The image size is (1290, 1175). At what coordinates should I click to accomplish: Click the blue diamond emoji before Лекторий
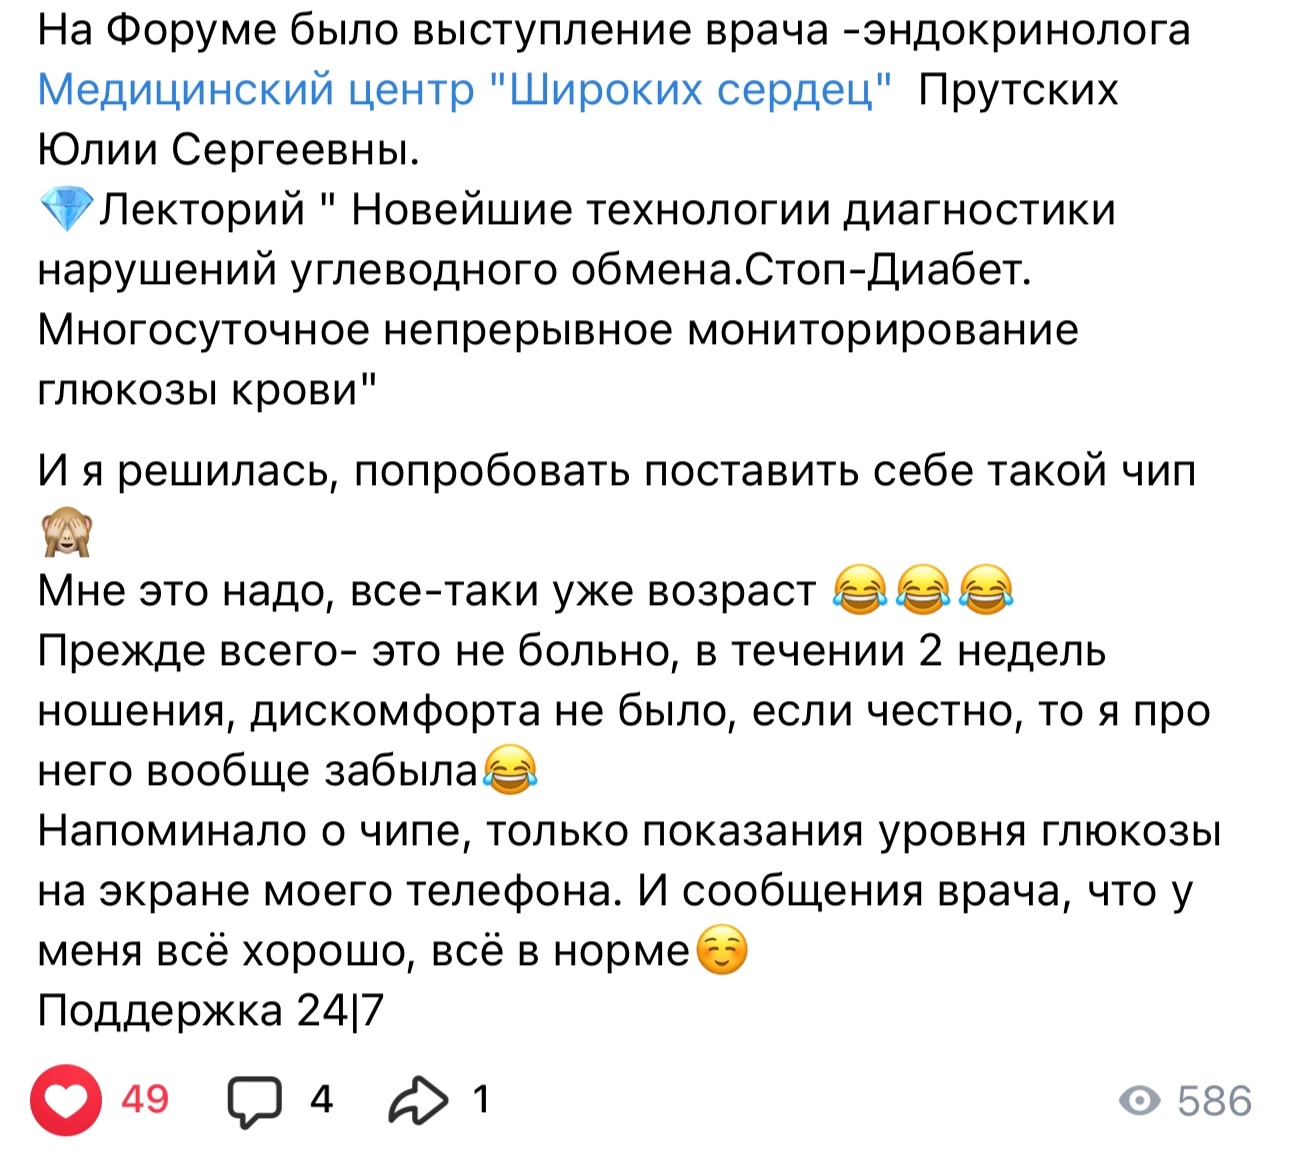(66, 210)
